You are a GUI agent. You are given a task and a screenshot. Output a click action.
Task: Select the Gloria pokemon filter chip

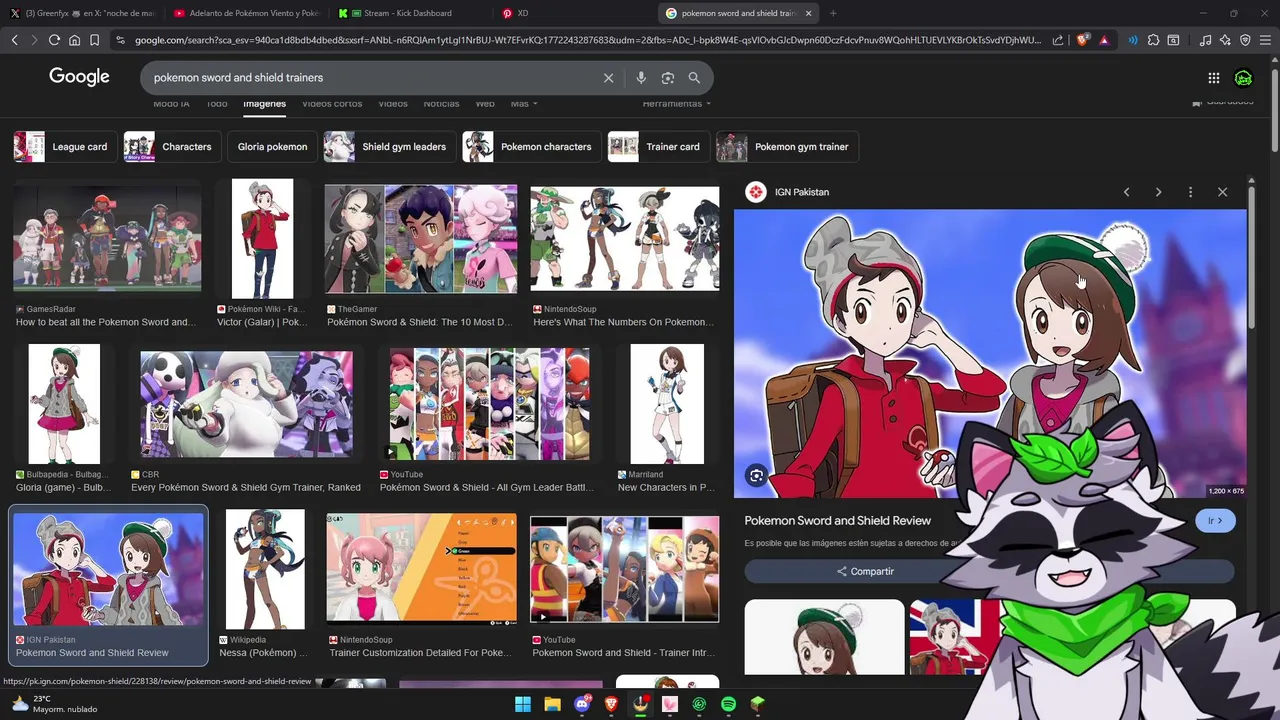(272, 147)
